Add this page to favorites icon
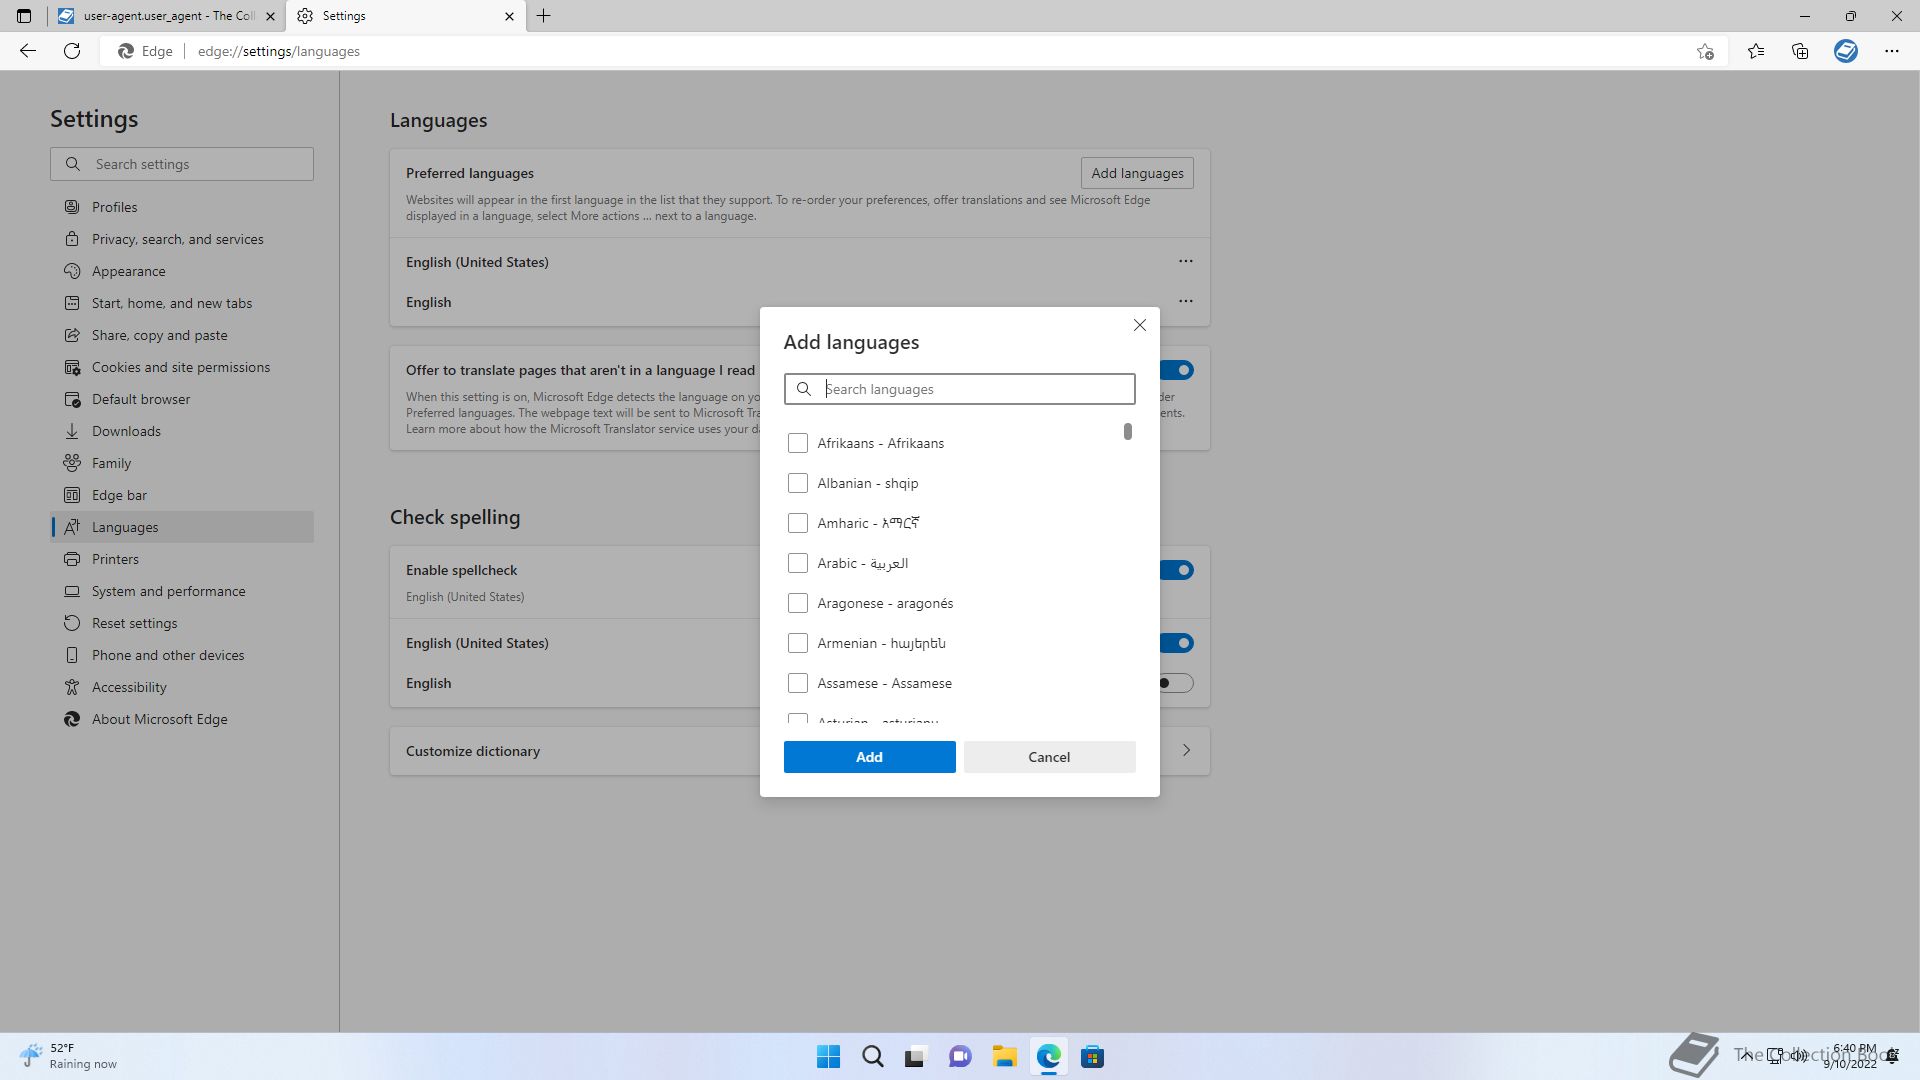 point(1705,51)
